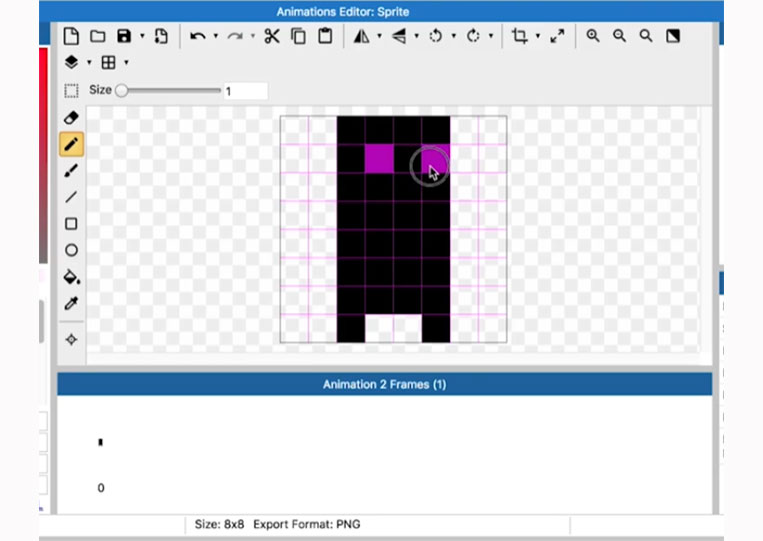763x541 pixels.
Task: Flip the sprite vertically
Action: (399, 36)
